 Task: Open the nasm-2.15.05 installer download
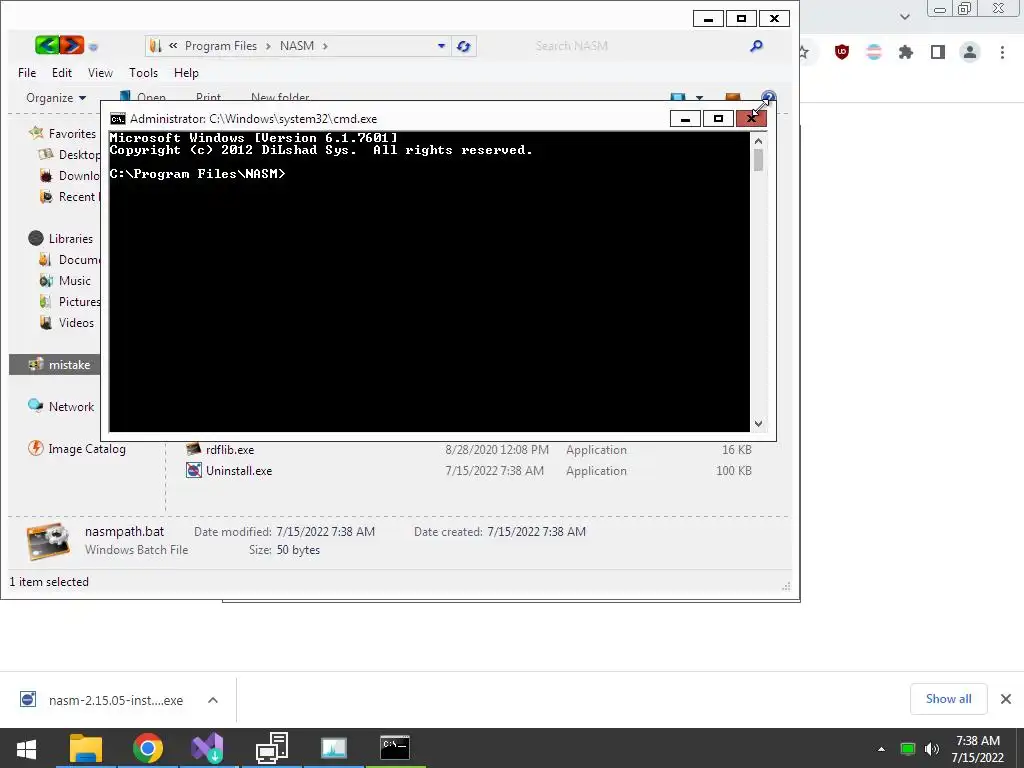[x=116, y=700]
